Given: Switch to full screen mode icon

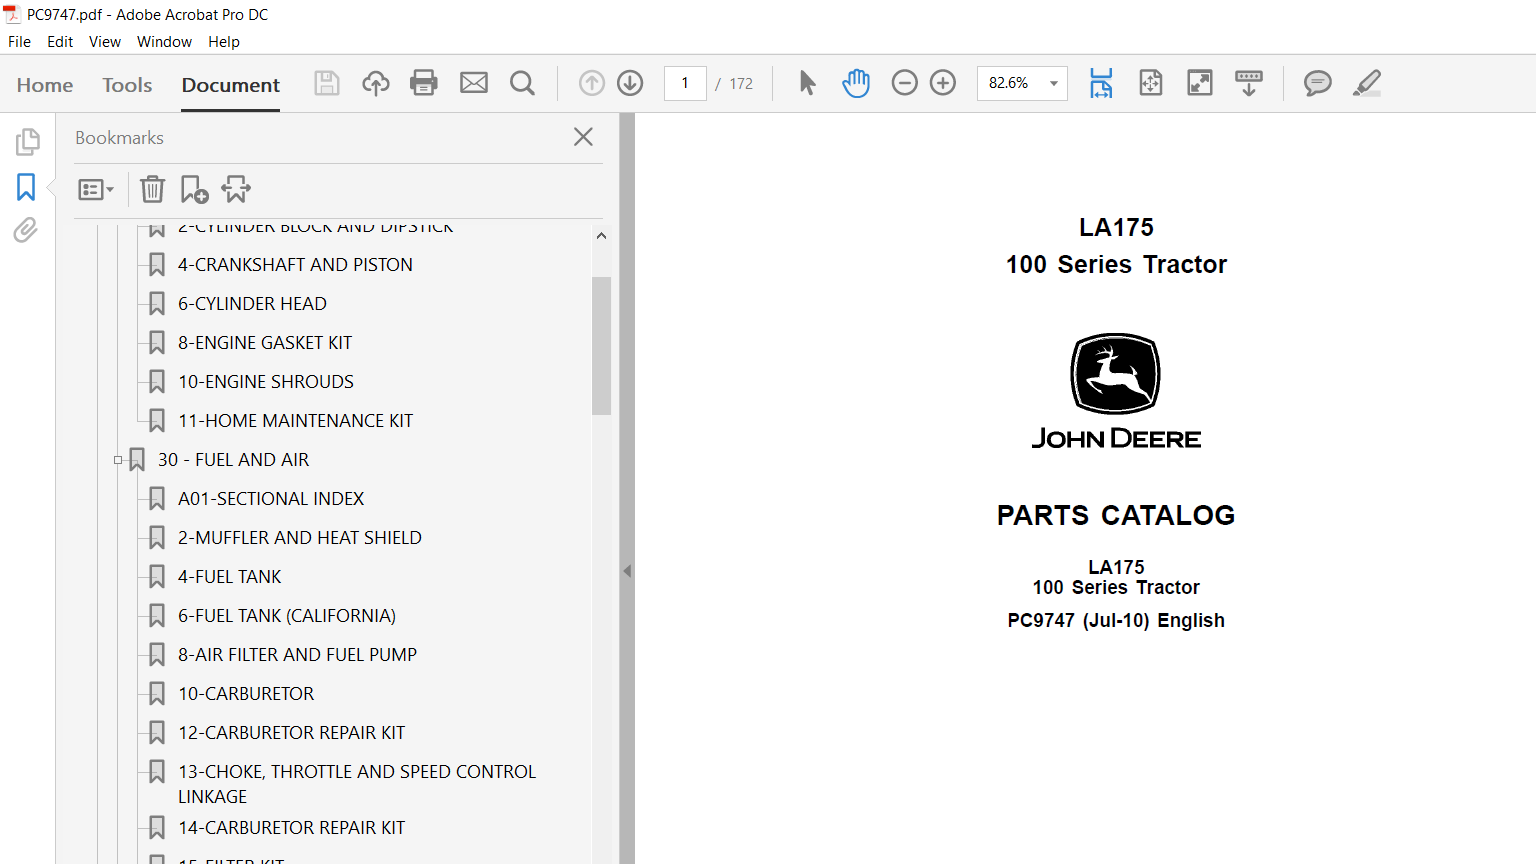Looking at the screenshot, I should coord(1200,83).
